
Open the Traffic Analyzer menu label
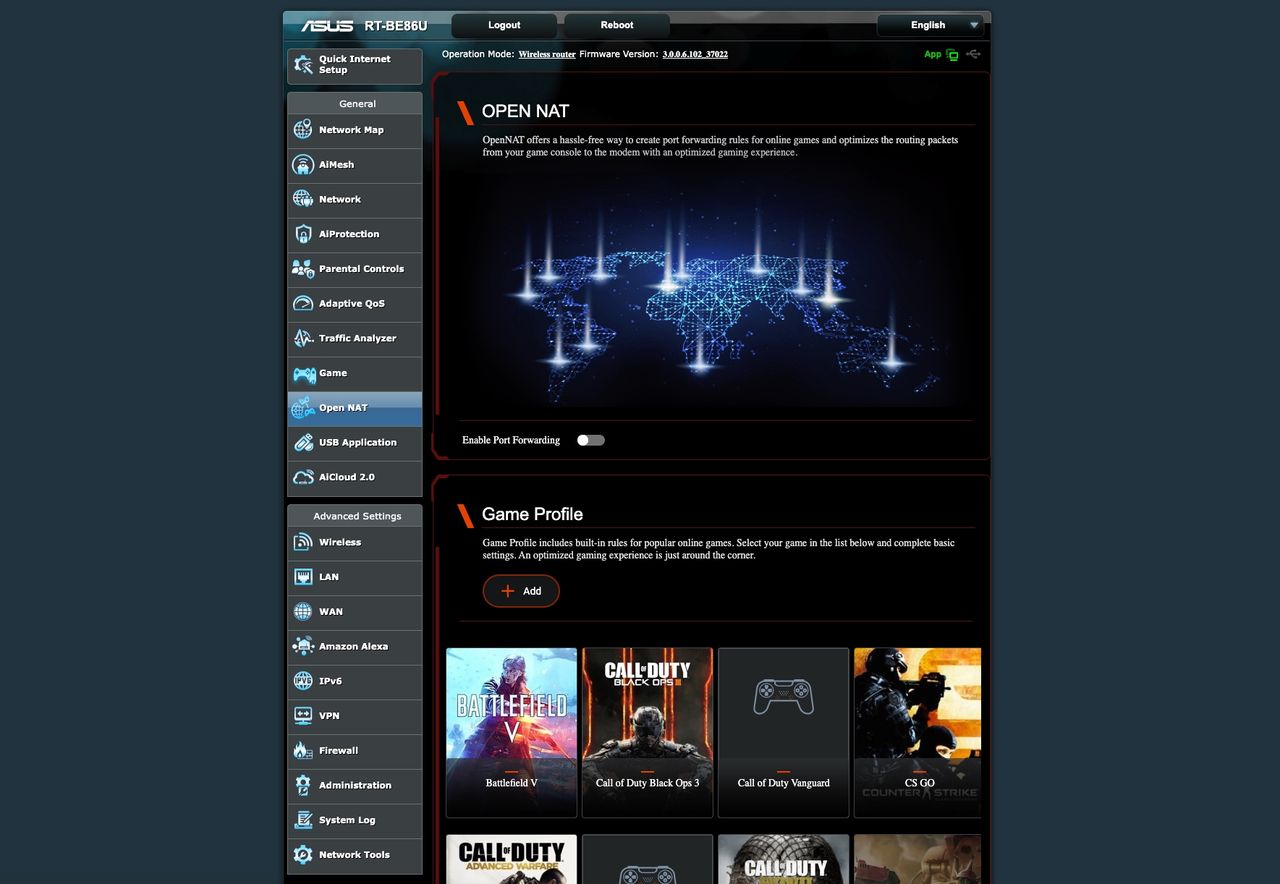358,338
